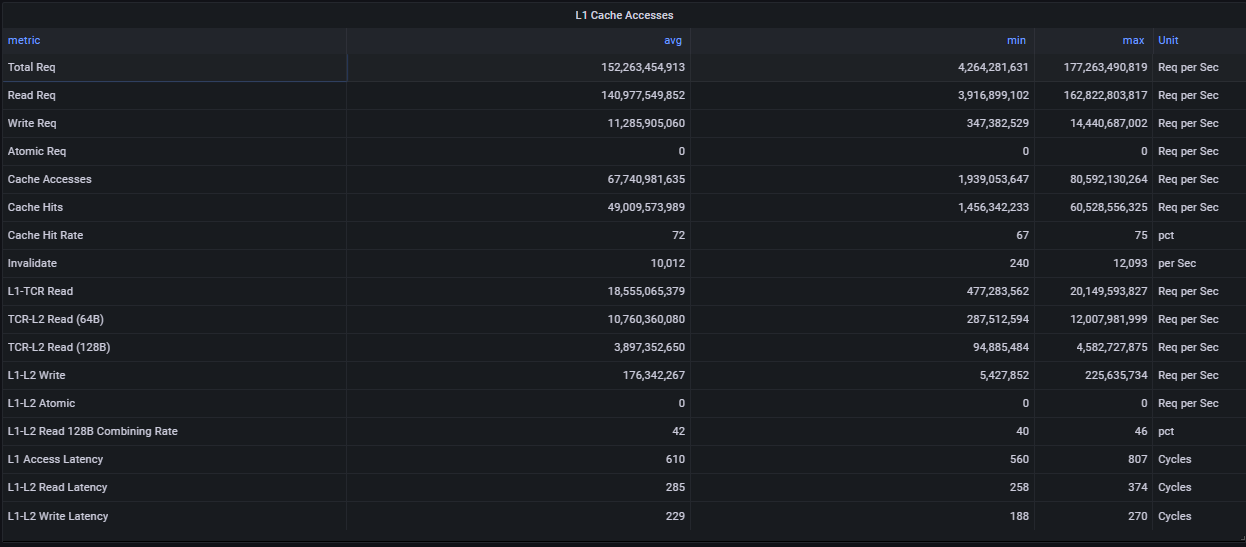This screenshot has width=1246, height=547.
Task: Select the TCR-L2 Read (128B) metric cell
Action: 175,347
